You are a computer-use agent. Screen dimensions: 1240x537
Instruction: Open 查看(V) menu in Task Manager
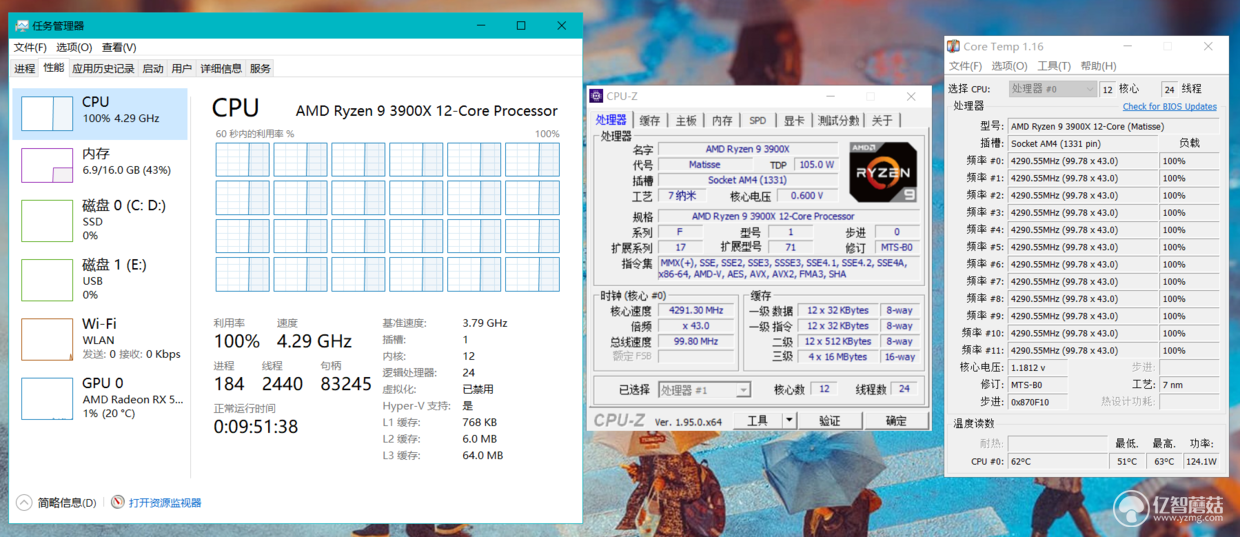coord(119,47)
